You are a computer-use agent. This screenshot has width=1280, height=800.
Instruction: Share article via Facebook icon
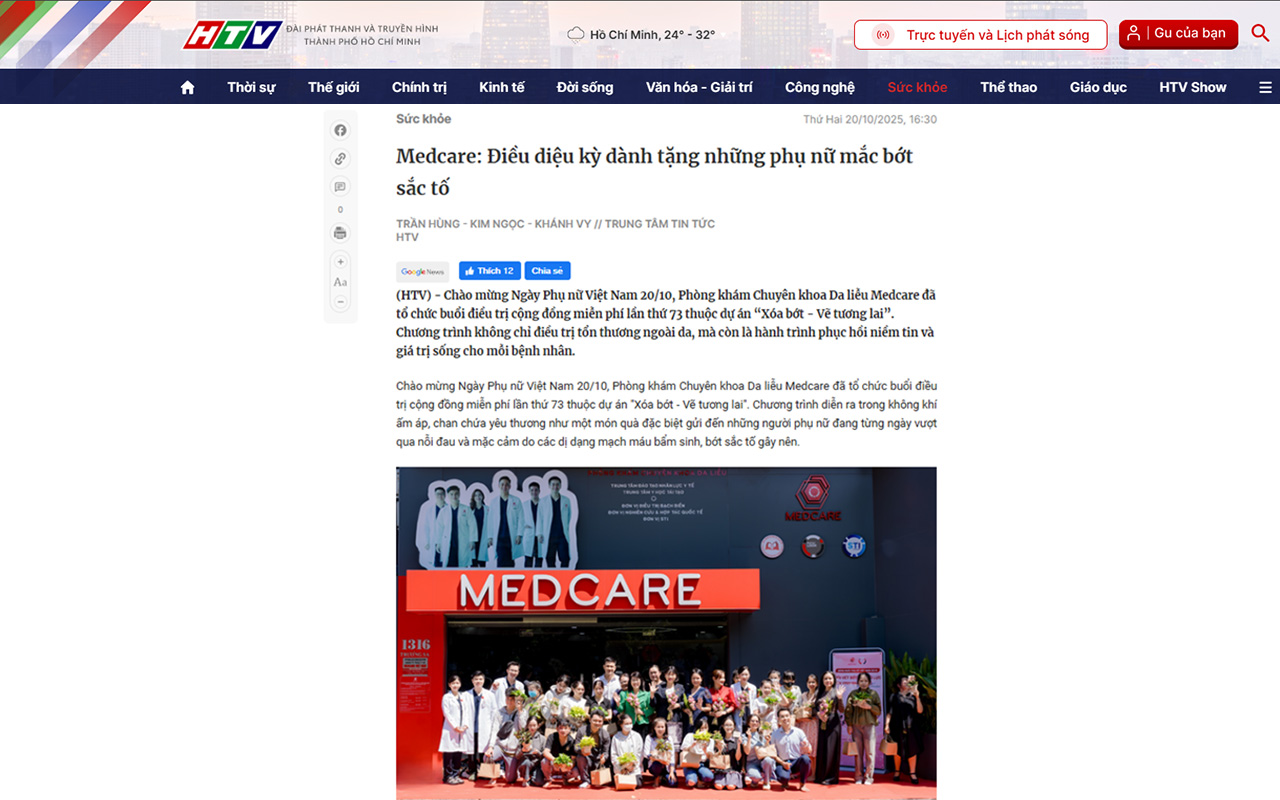point(340,131)
